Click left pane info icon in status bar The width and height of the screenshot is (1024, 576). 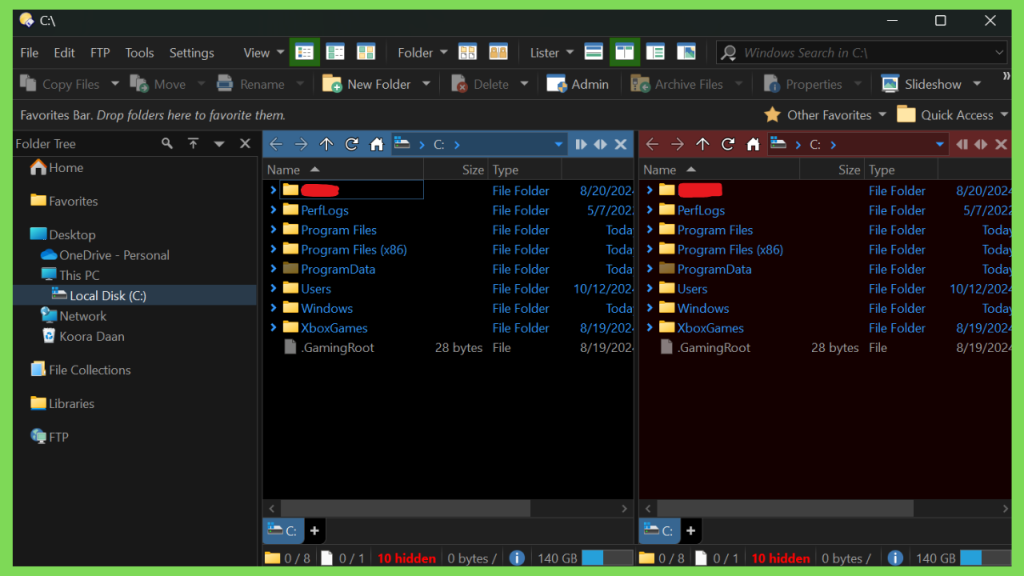pos(517,558)
